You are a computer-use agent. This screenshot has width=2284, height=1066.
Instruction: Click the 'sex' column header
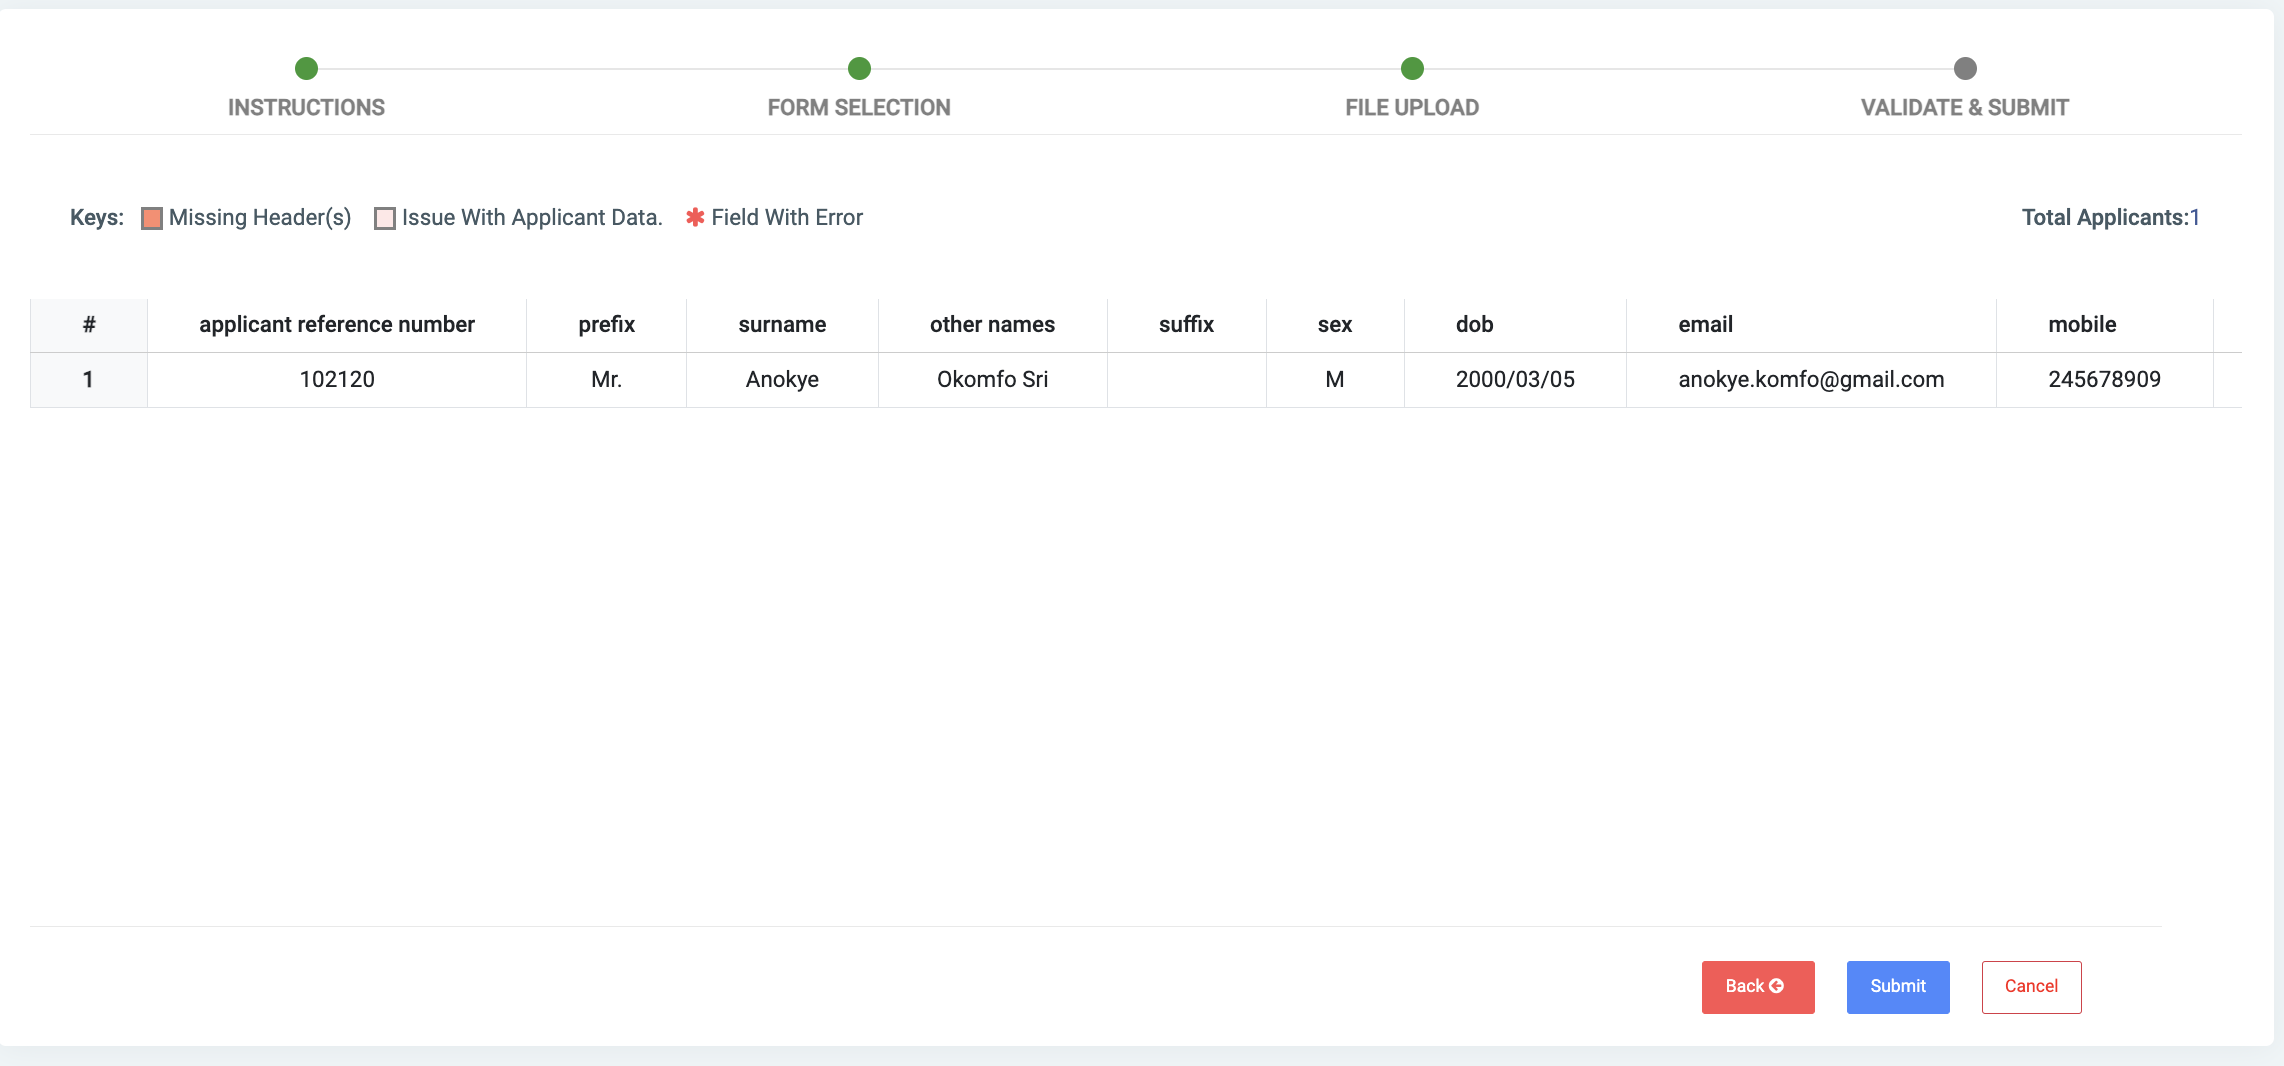pyautogui.click(x=1335, y=325)
